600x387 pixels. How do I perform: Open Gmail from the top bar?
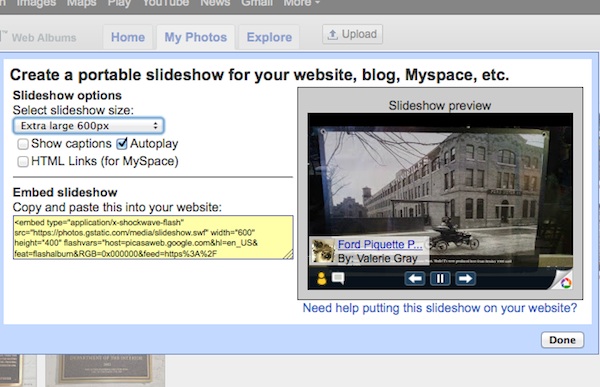(x=257, y=3)
